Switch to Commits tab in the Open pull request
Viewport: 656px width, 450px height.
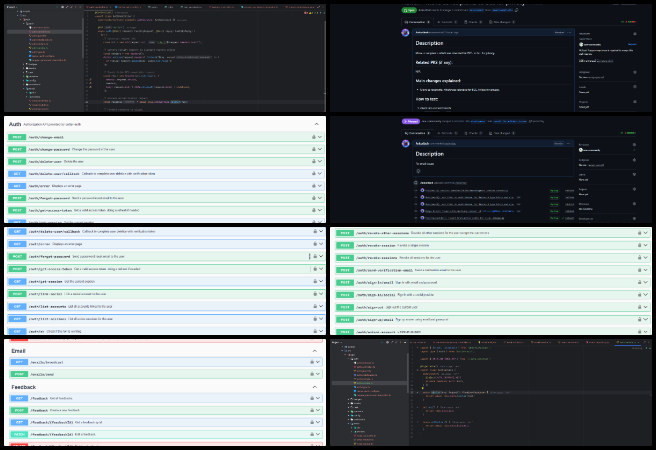pos(447,22)
